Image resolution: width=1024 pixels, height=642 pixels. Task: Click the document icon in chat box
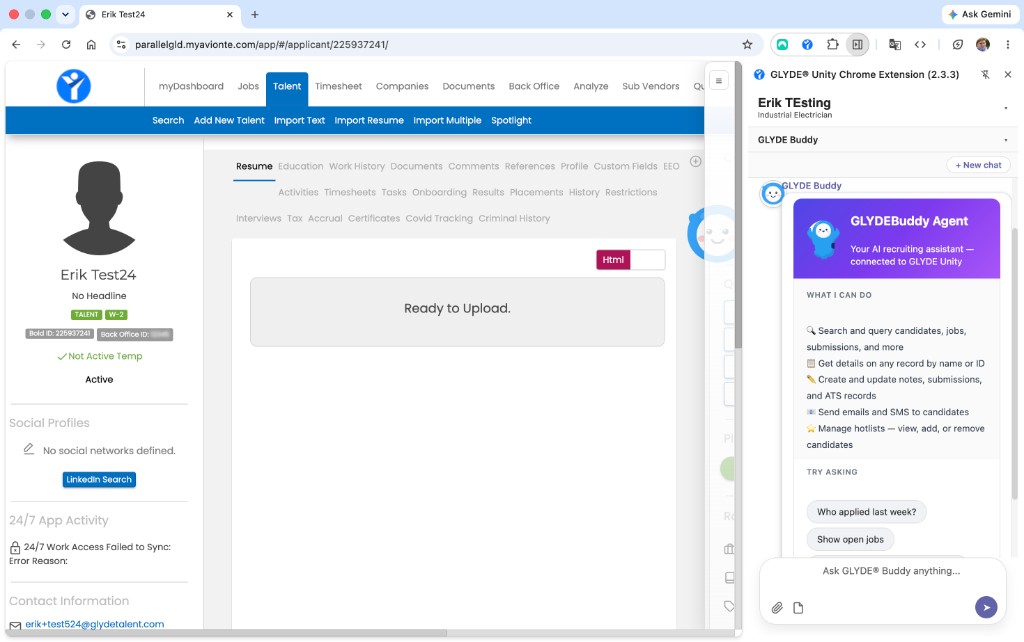point(798,608)
